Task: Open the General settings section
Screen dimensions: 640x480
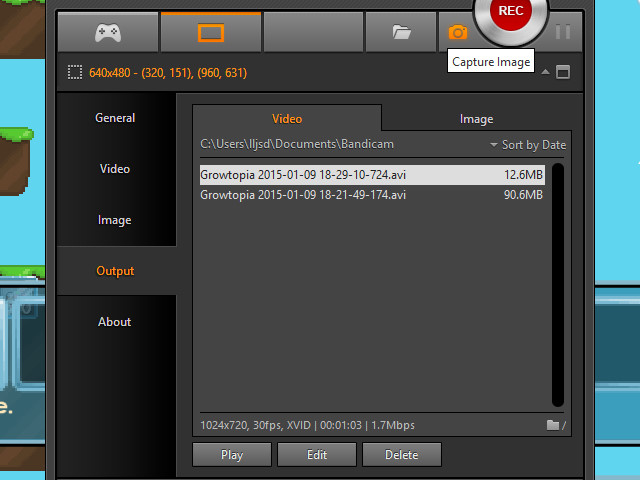Action: [x=115, y=118]
